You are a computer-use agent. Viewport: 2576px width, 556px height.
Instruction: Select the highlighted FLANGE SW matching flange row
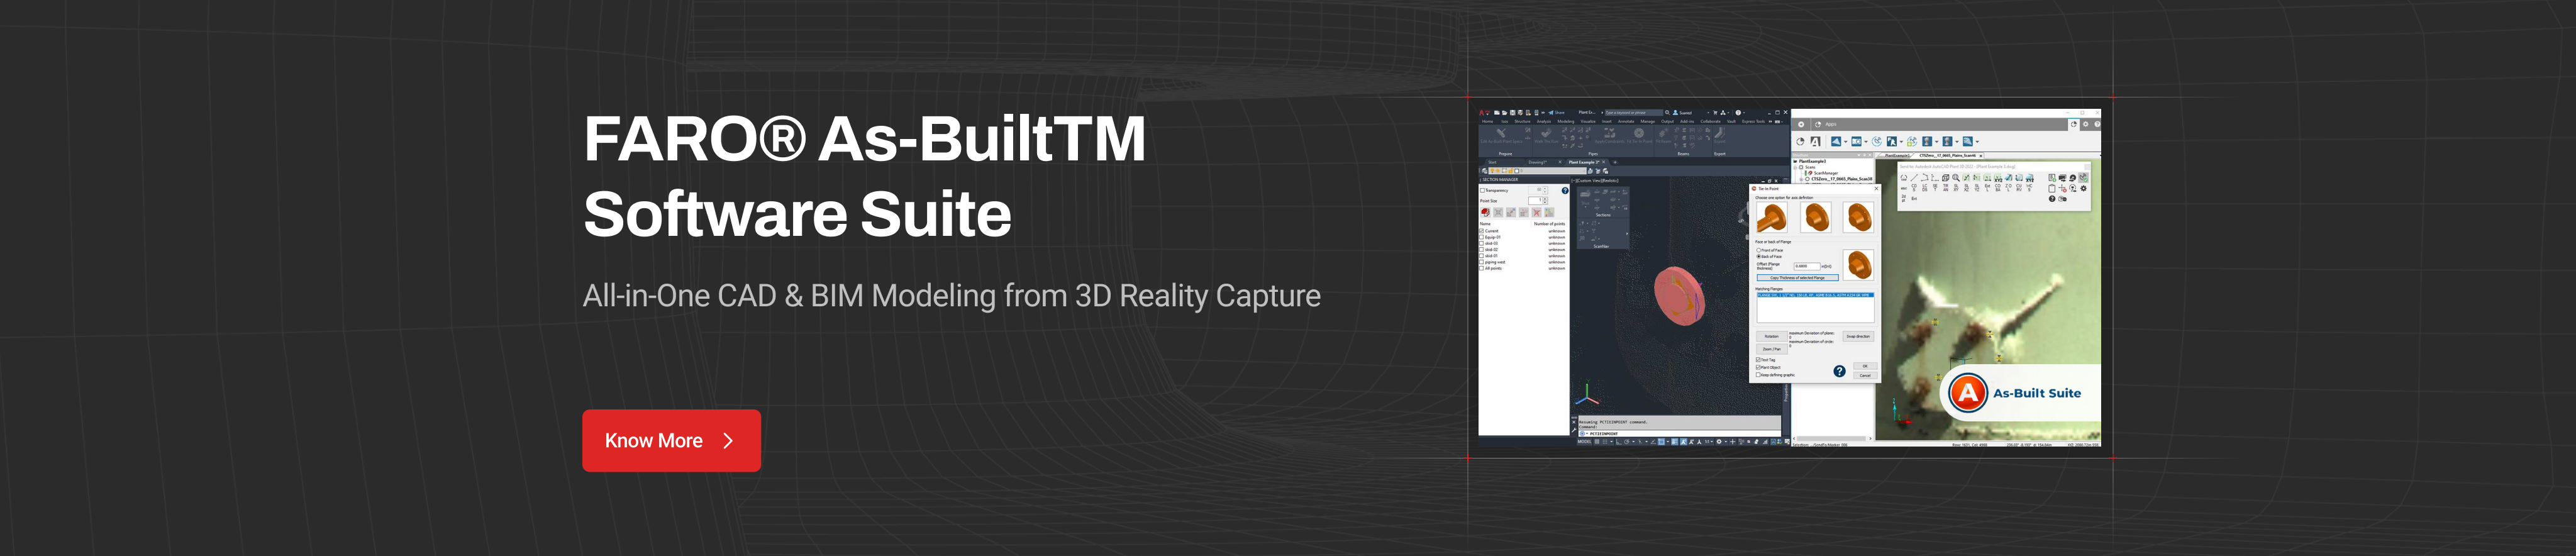[x=1815, y=295]
